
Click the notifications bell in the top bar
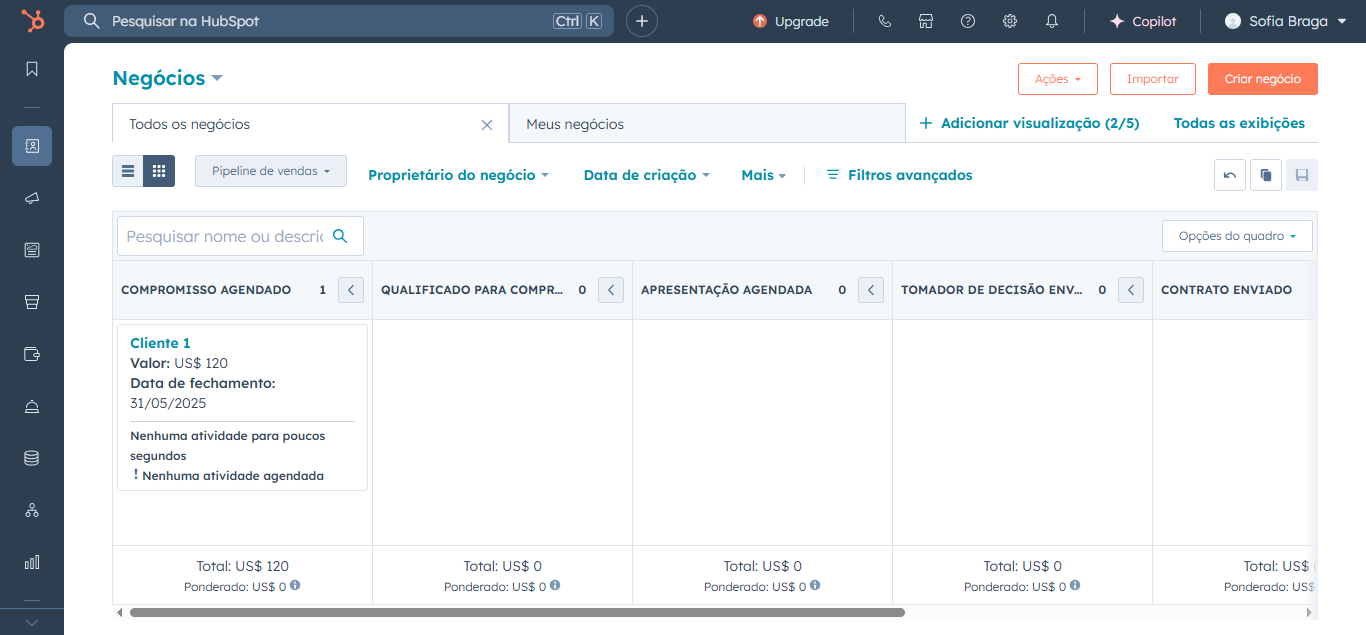(x=1051, y=20)
